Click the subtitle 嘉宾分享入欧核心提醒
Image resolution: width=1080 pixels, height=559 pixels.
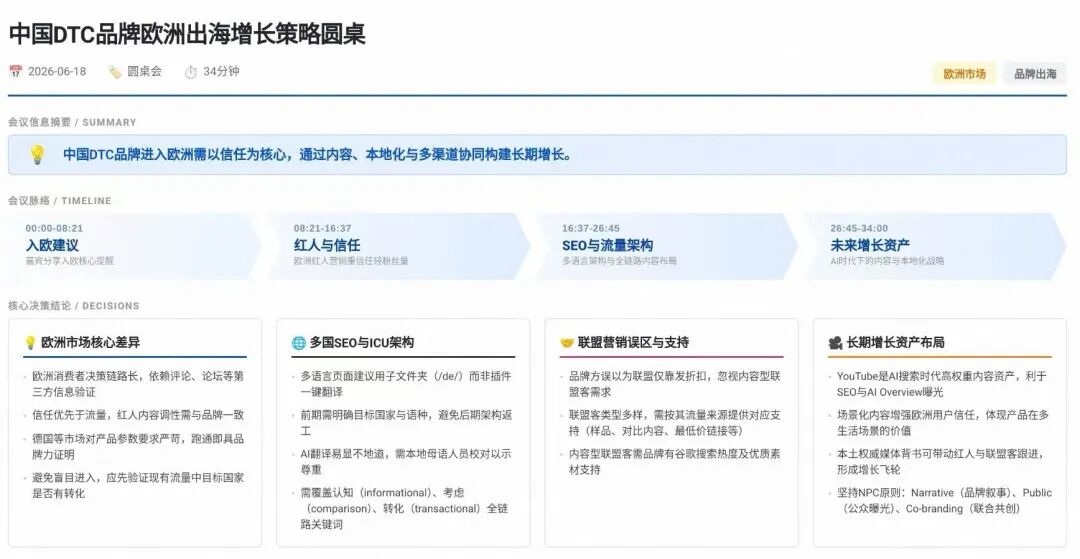(x=70, y=261)
